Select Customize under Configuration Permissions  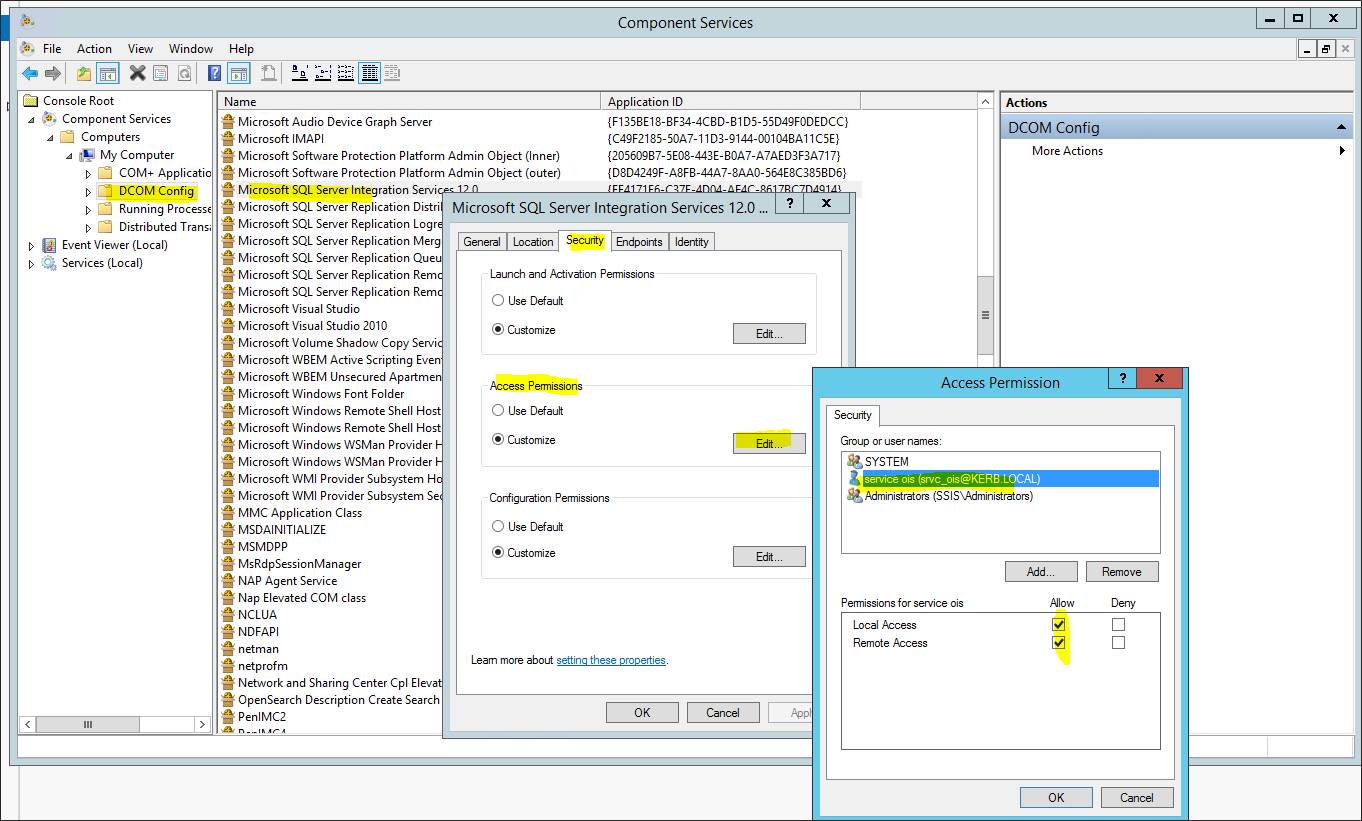click(498, 552)
